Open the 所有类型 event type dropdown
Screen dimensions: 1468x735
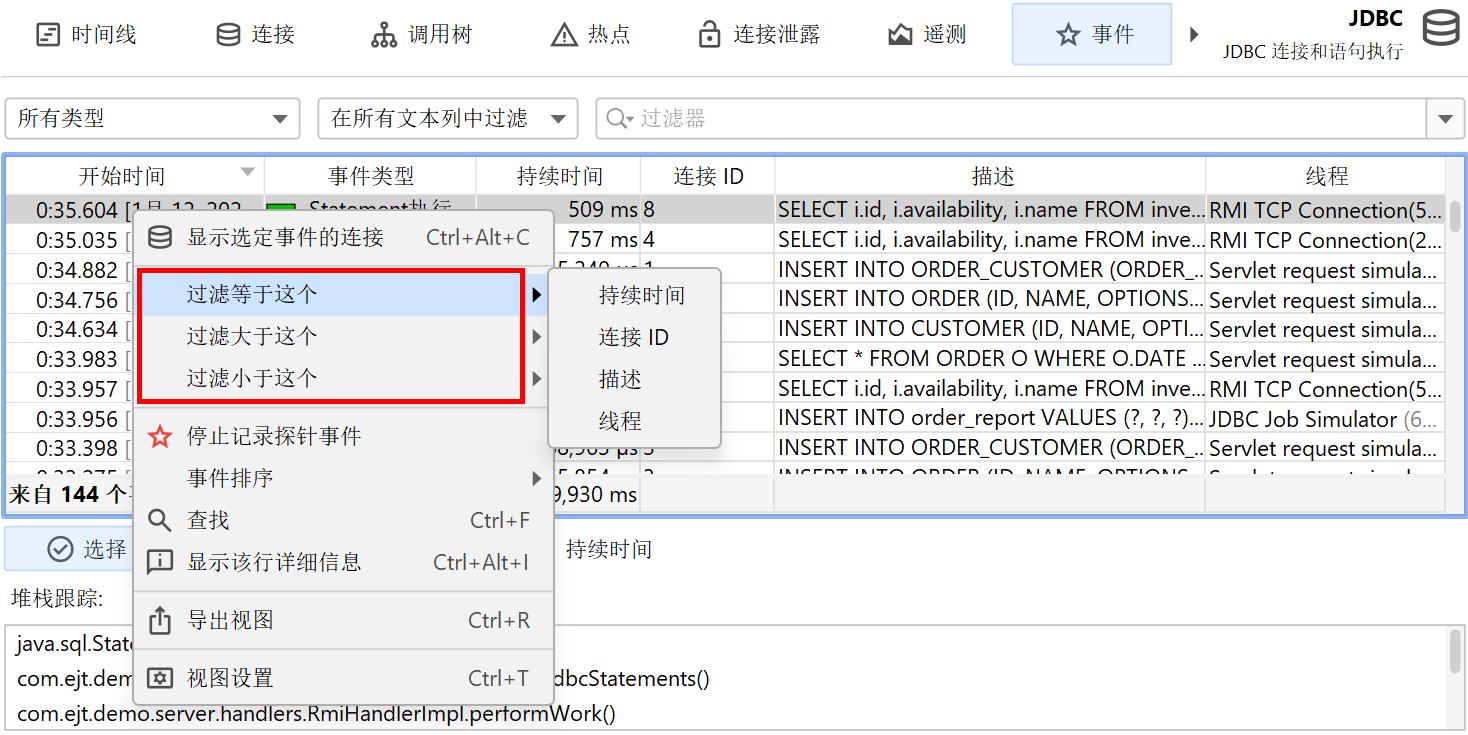pyautogui.click(x=152, y=119)
